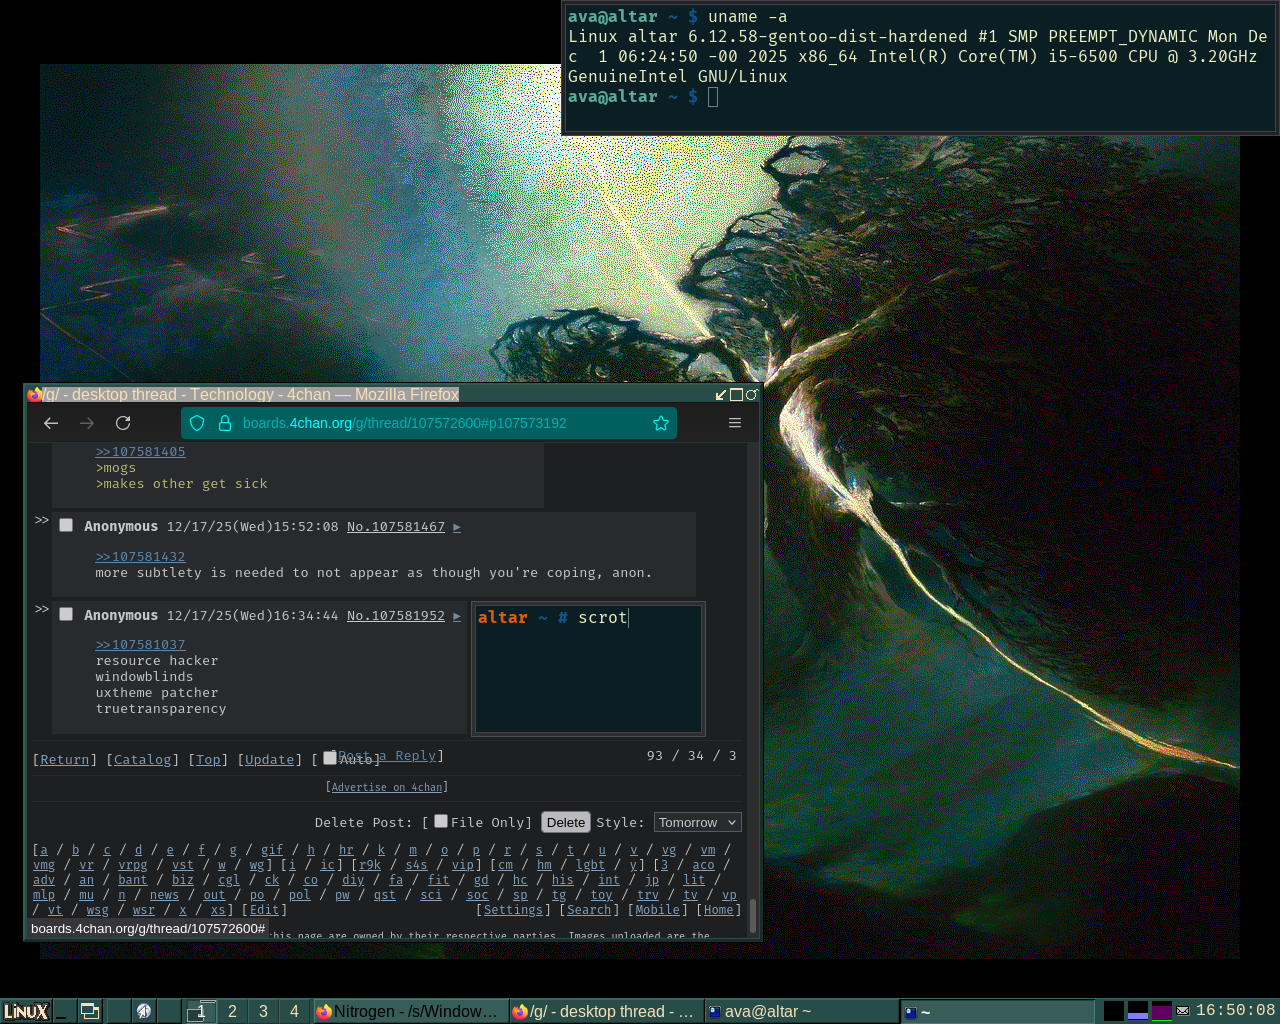Enable the Auto update checkbox
The image size is (1280, 1024).
(x=330, y=758)
